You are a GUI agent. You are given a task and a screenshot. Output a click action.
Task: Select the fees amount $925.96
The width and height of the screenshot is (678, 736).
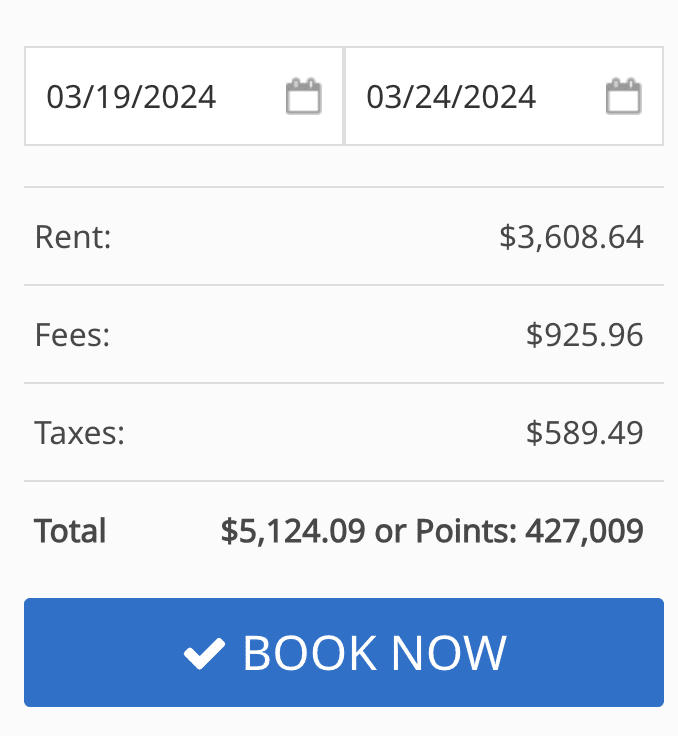click(584, 335)
